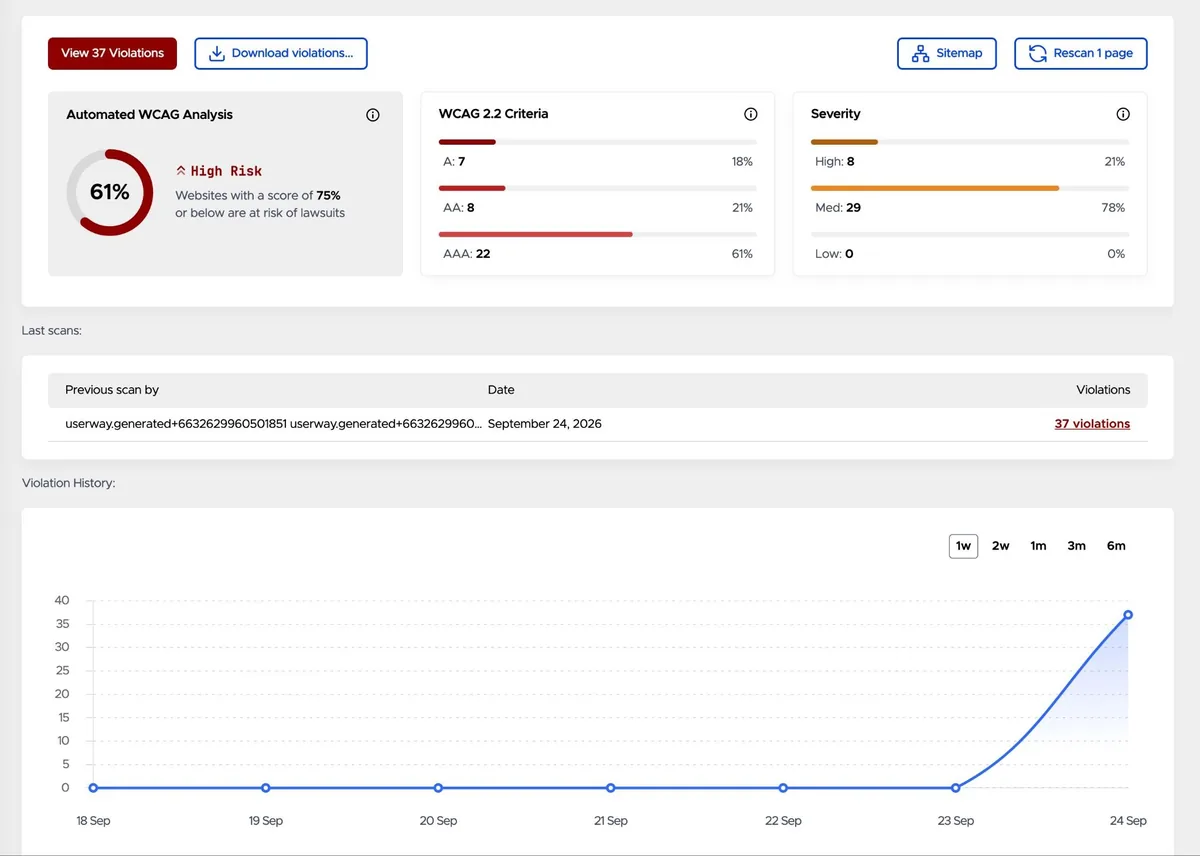The height and width of the screenshot is (856, 1200).
Task: Click the userway.generated scan user cell
Action: click(274, 424)
